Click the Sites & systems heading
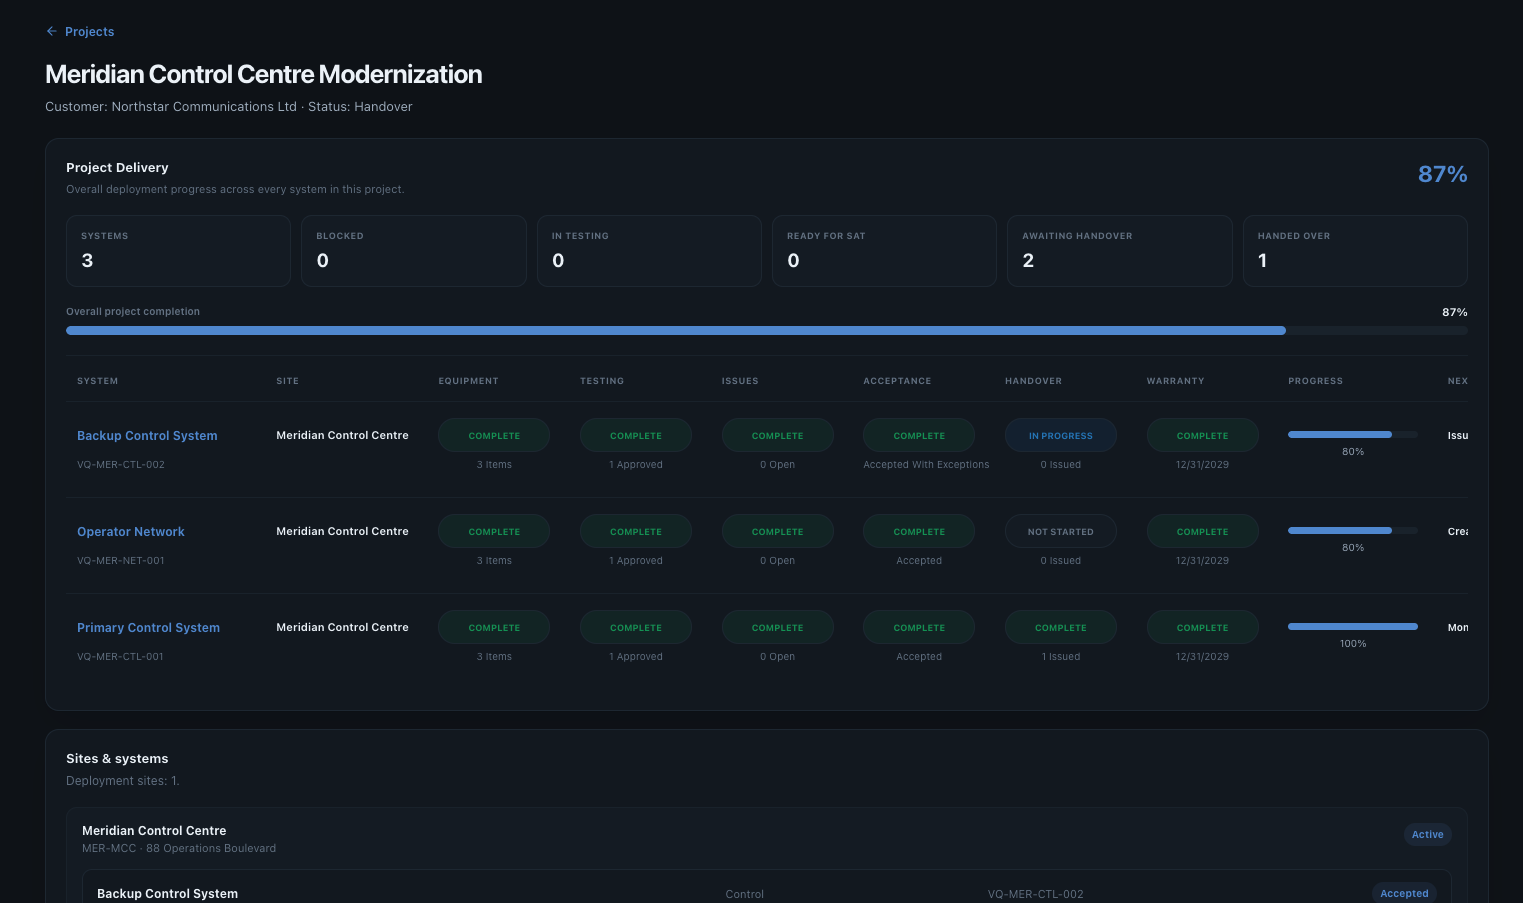1523x903 pixels. click(117, 759)
